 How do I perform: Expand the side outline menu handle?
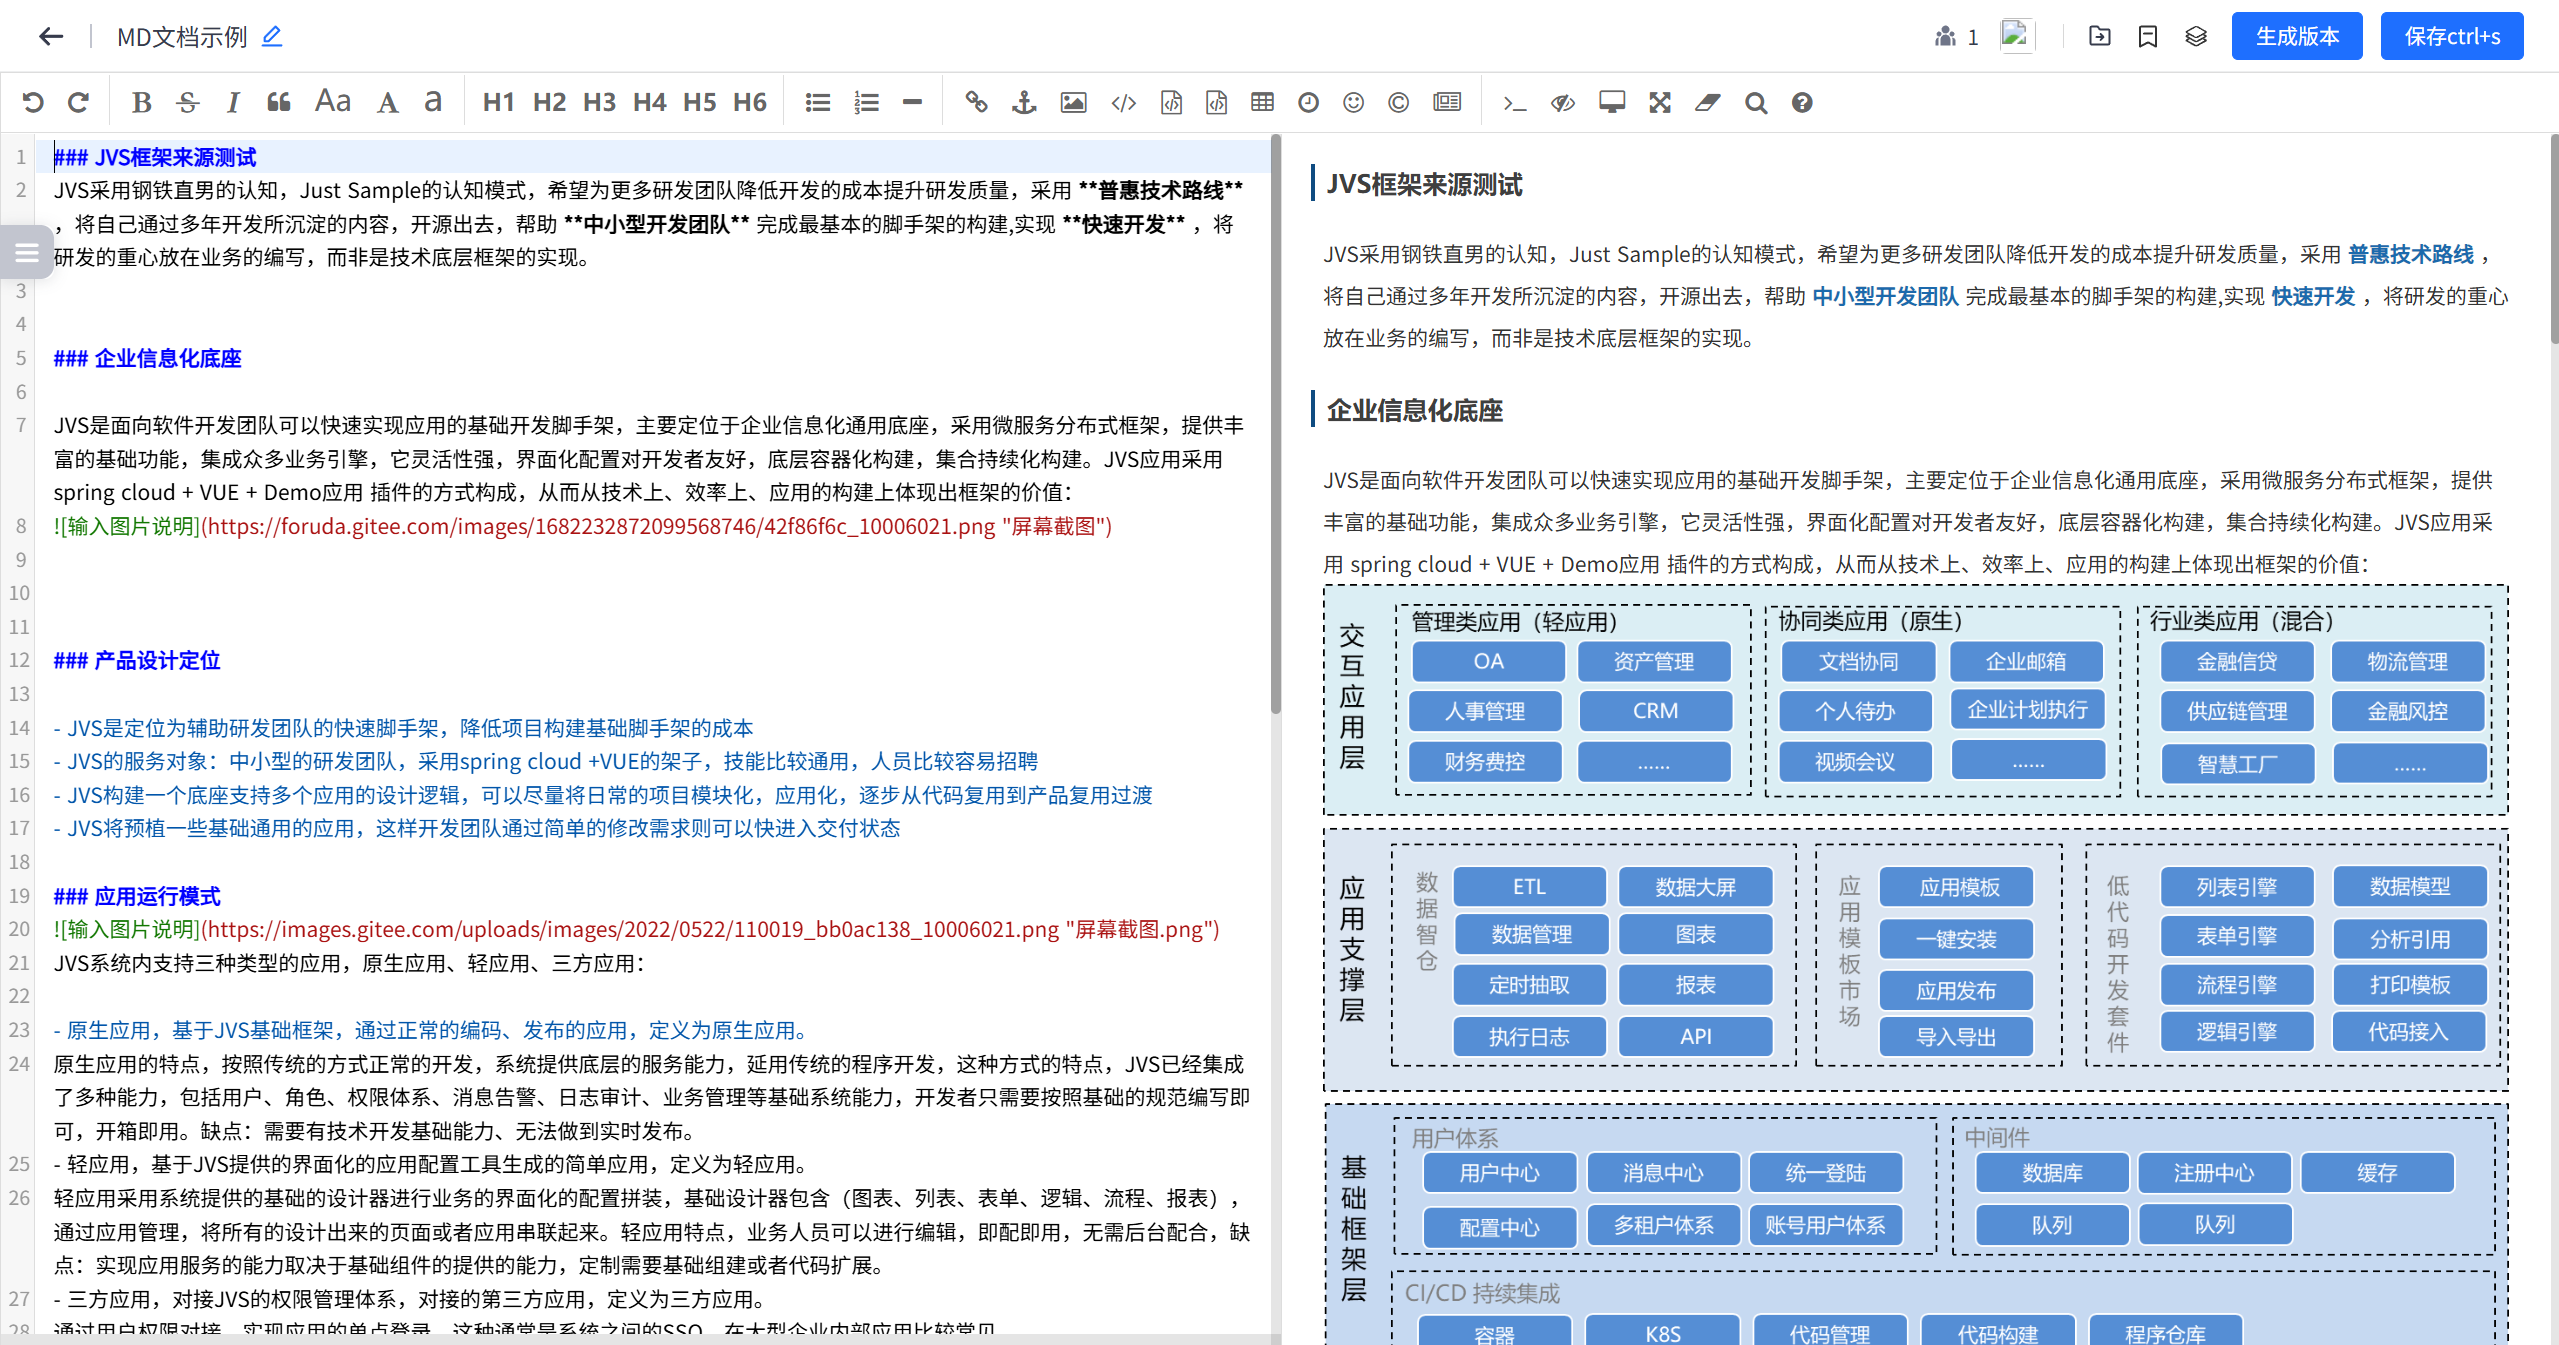pos(27,253)
